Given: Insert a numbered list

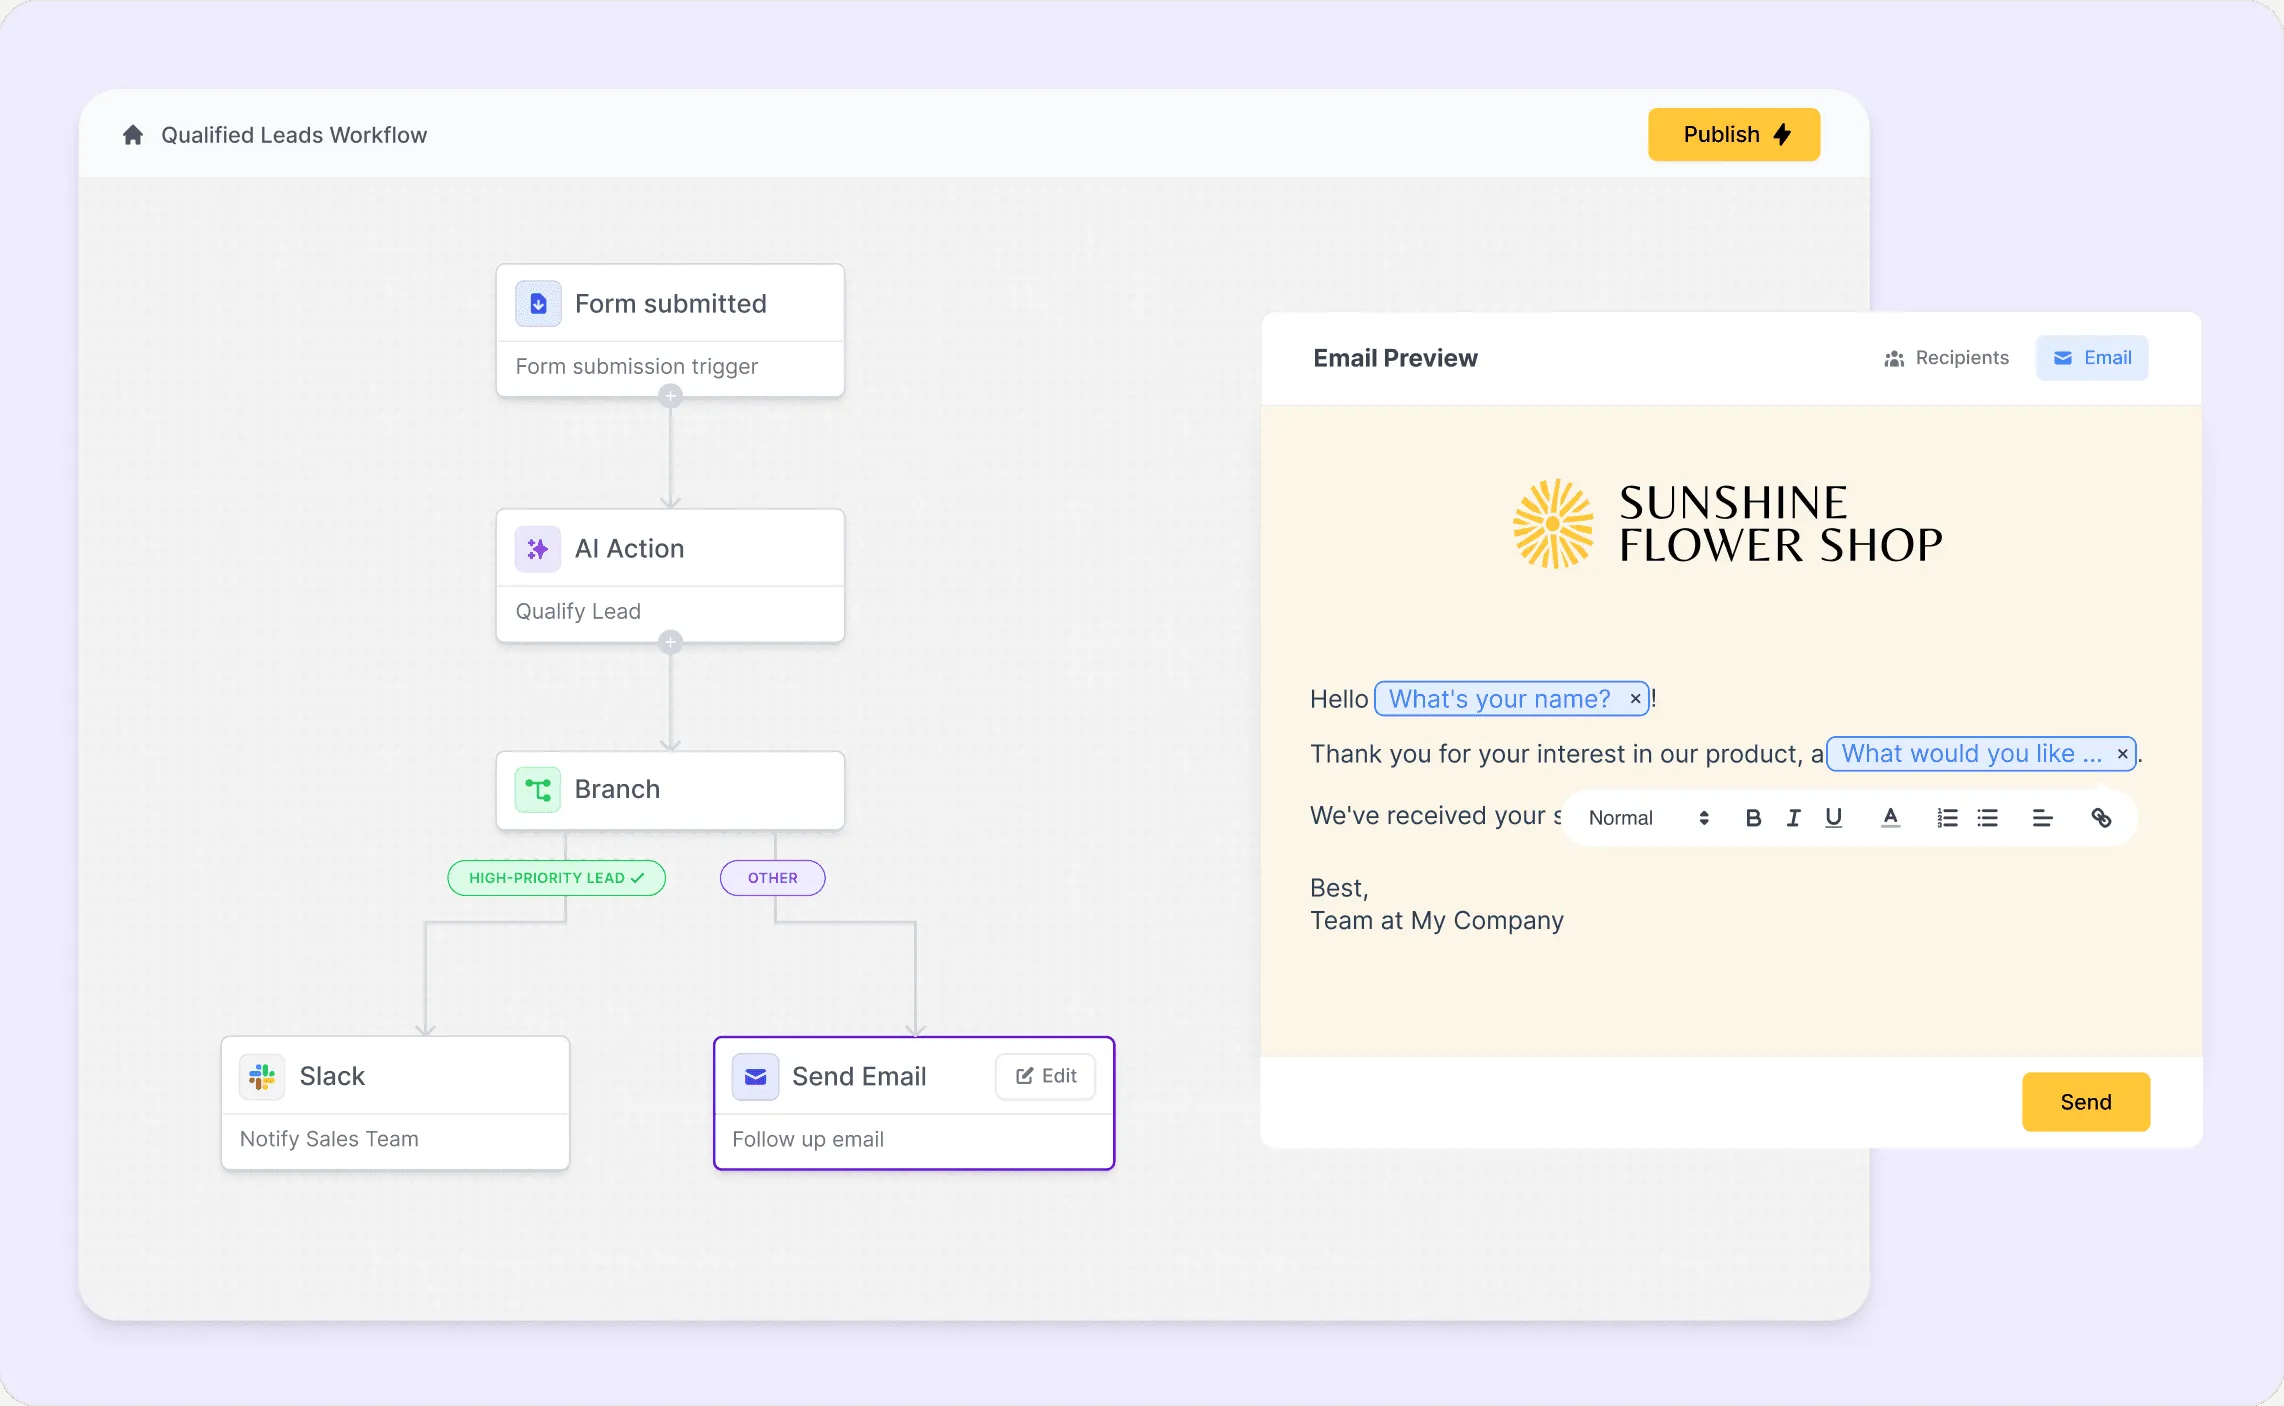Looking at the screenshot, I should click(1947, 818).
